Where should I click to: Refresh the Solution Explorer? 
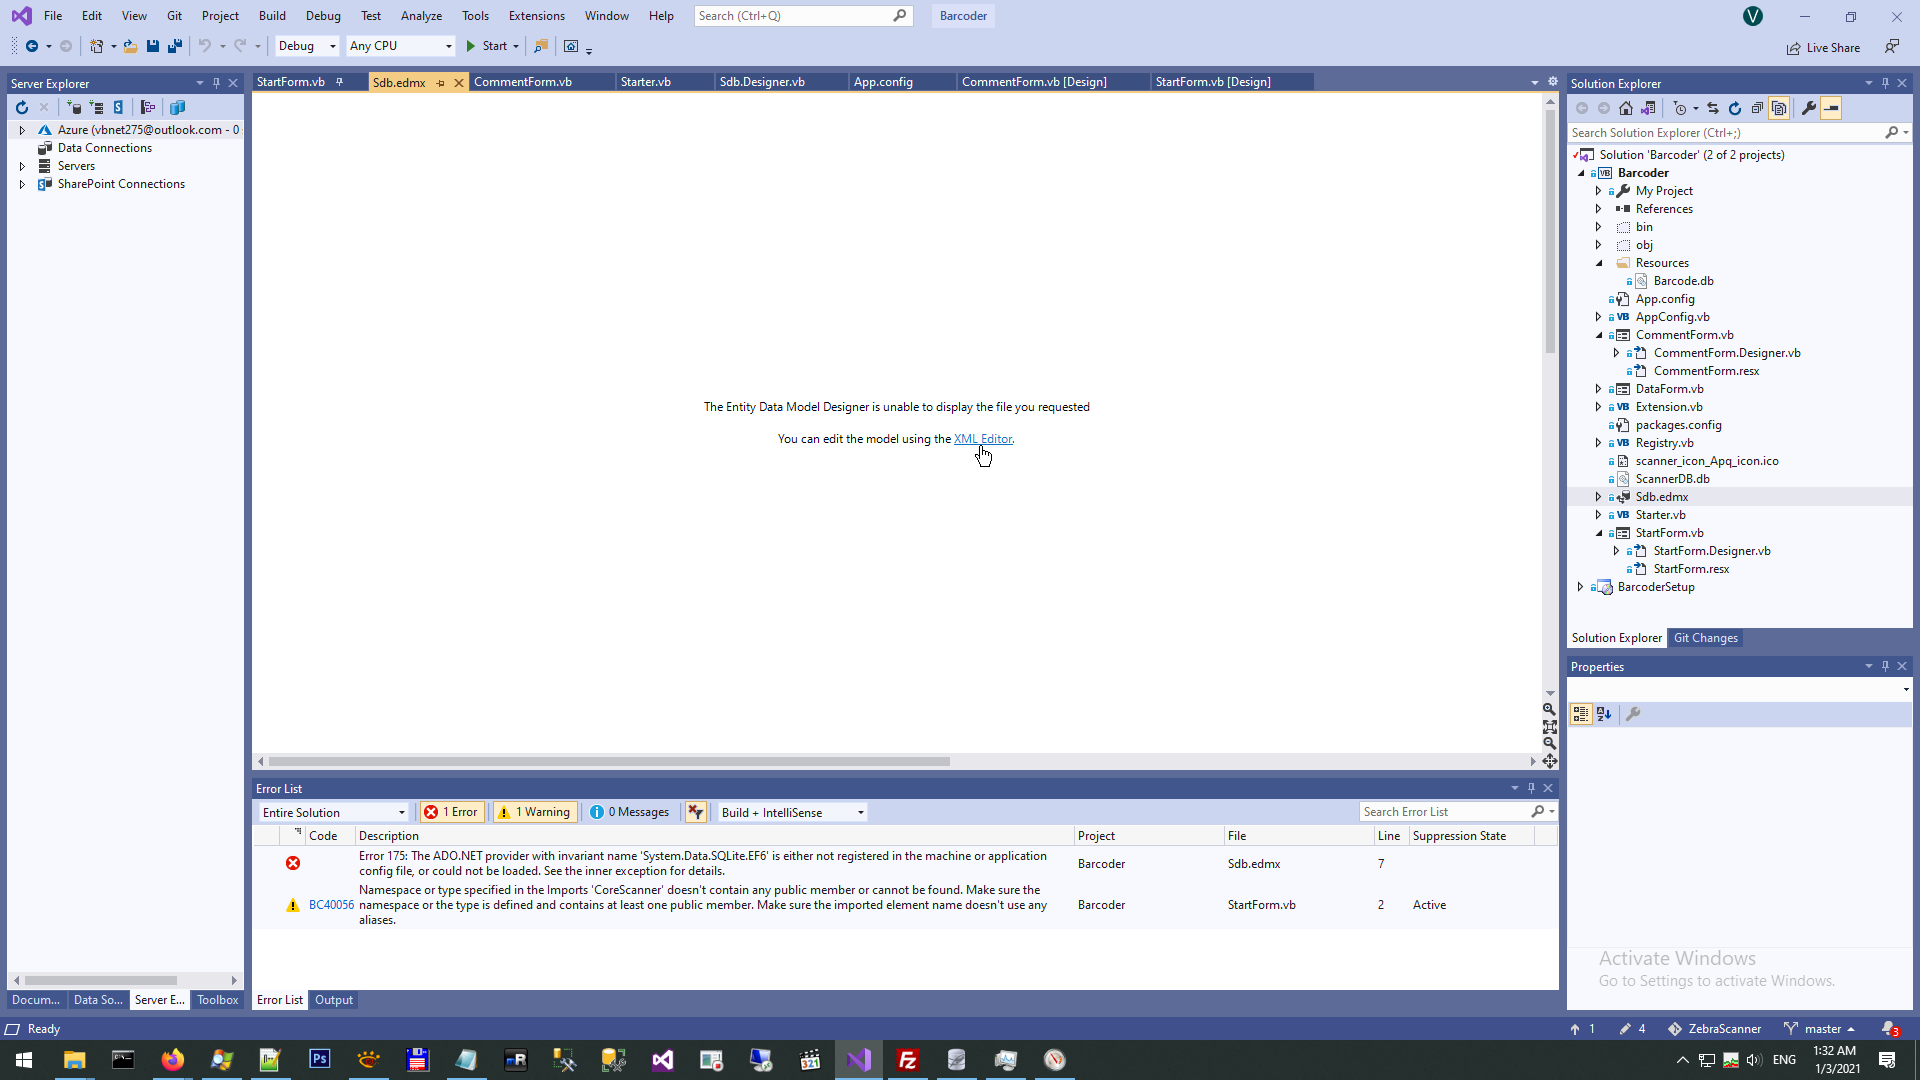[x=1735, y=108]
